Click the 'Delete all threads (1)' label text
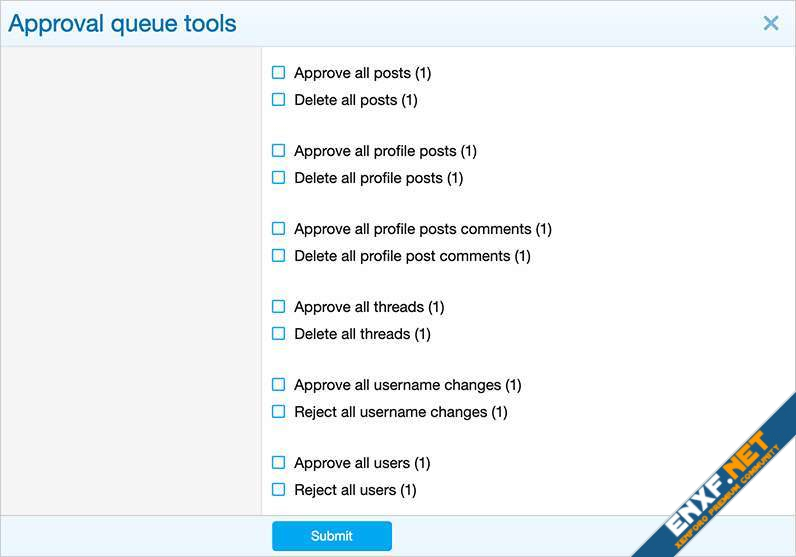 pos(362,334)
